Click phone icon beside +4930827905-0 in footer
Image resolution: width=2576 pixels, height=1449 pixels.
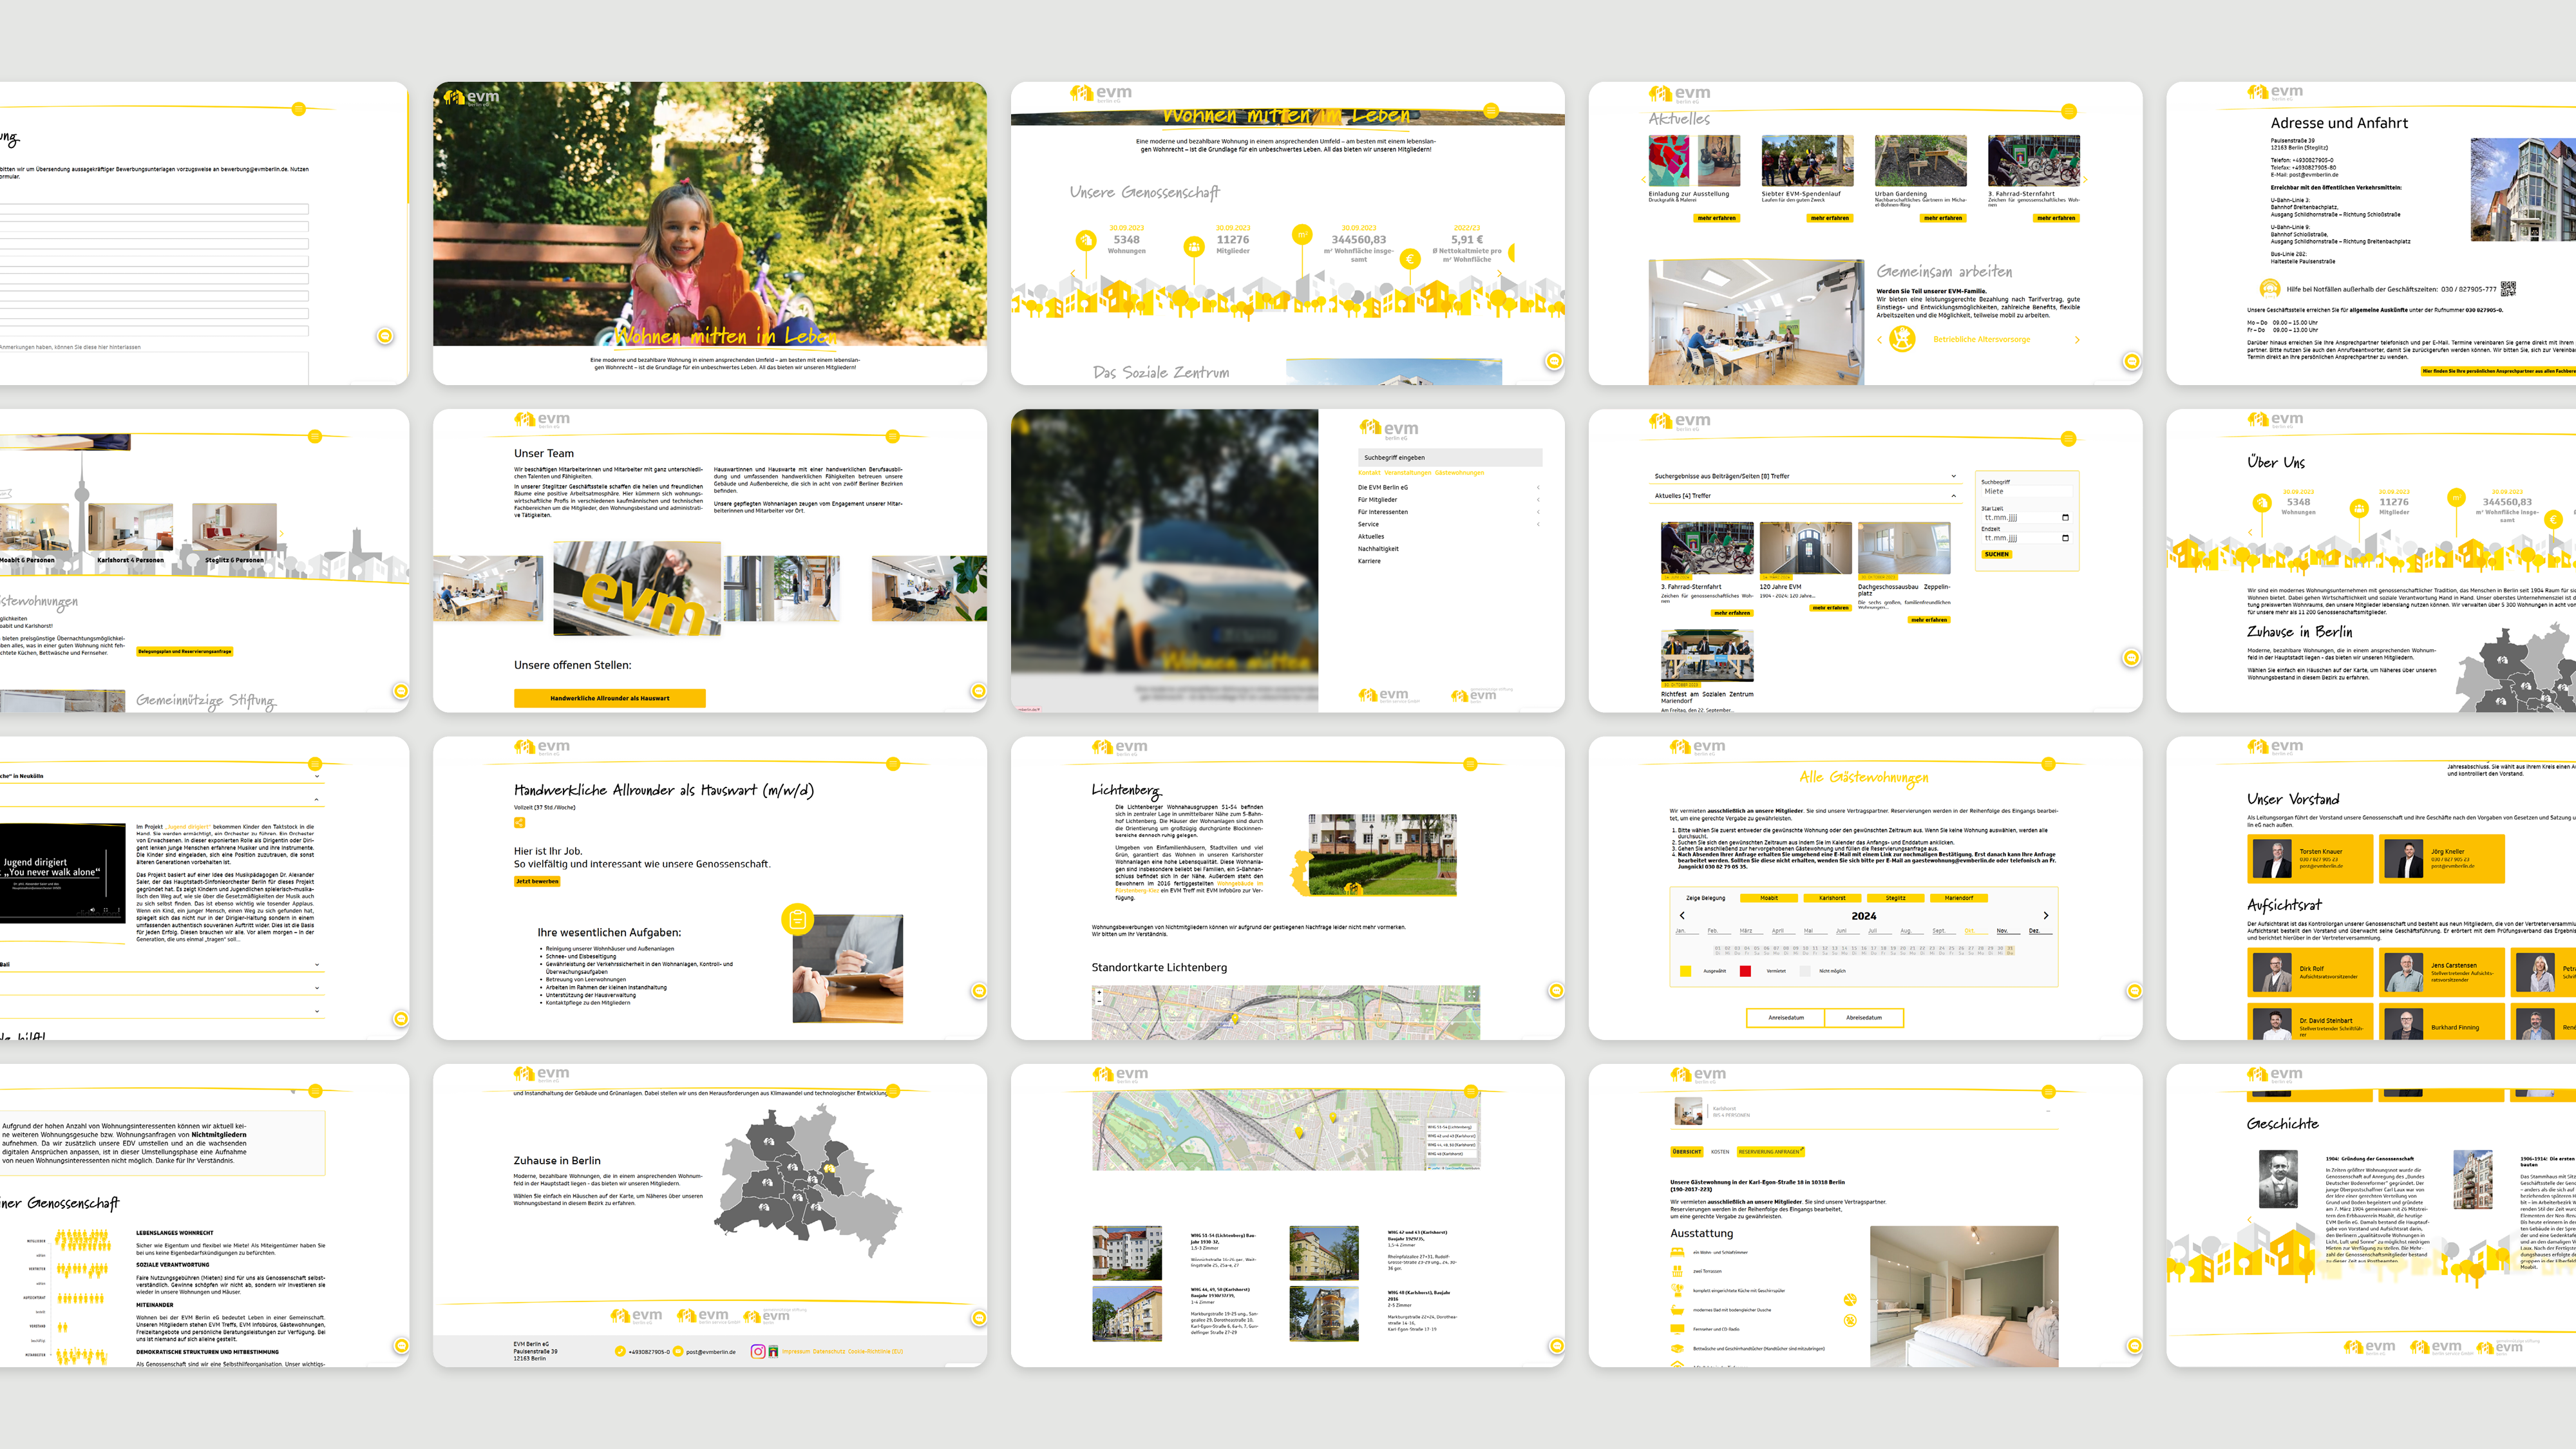point(620,1351)
